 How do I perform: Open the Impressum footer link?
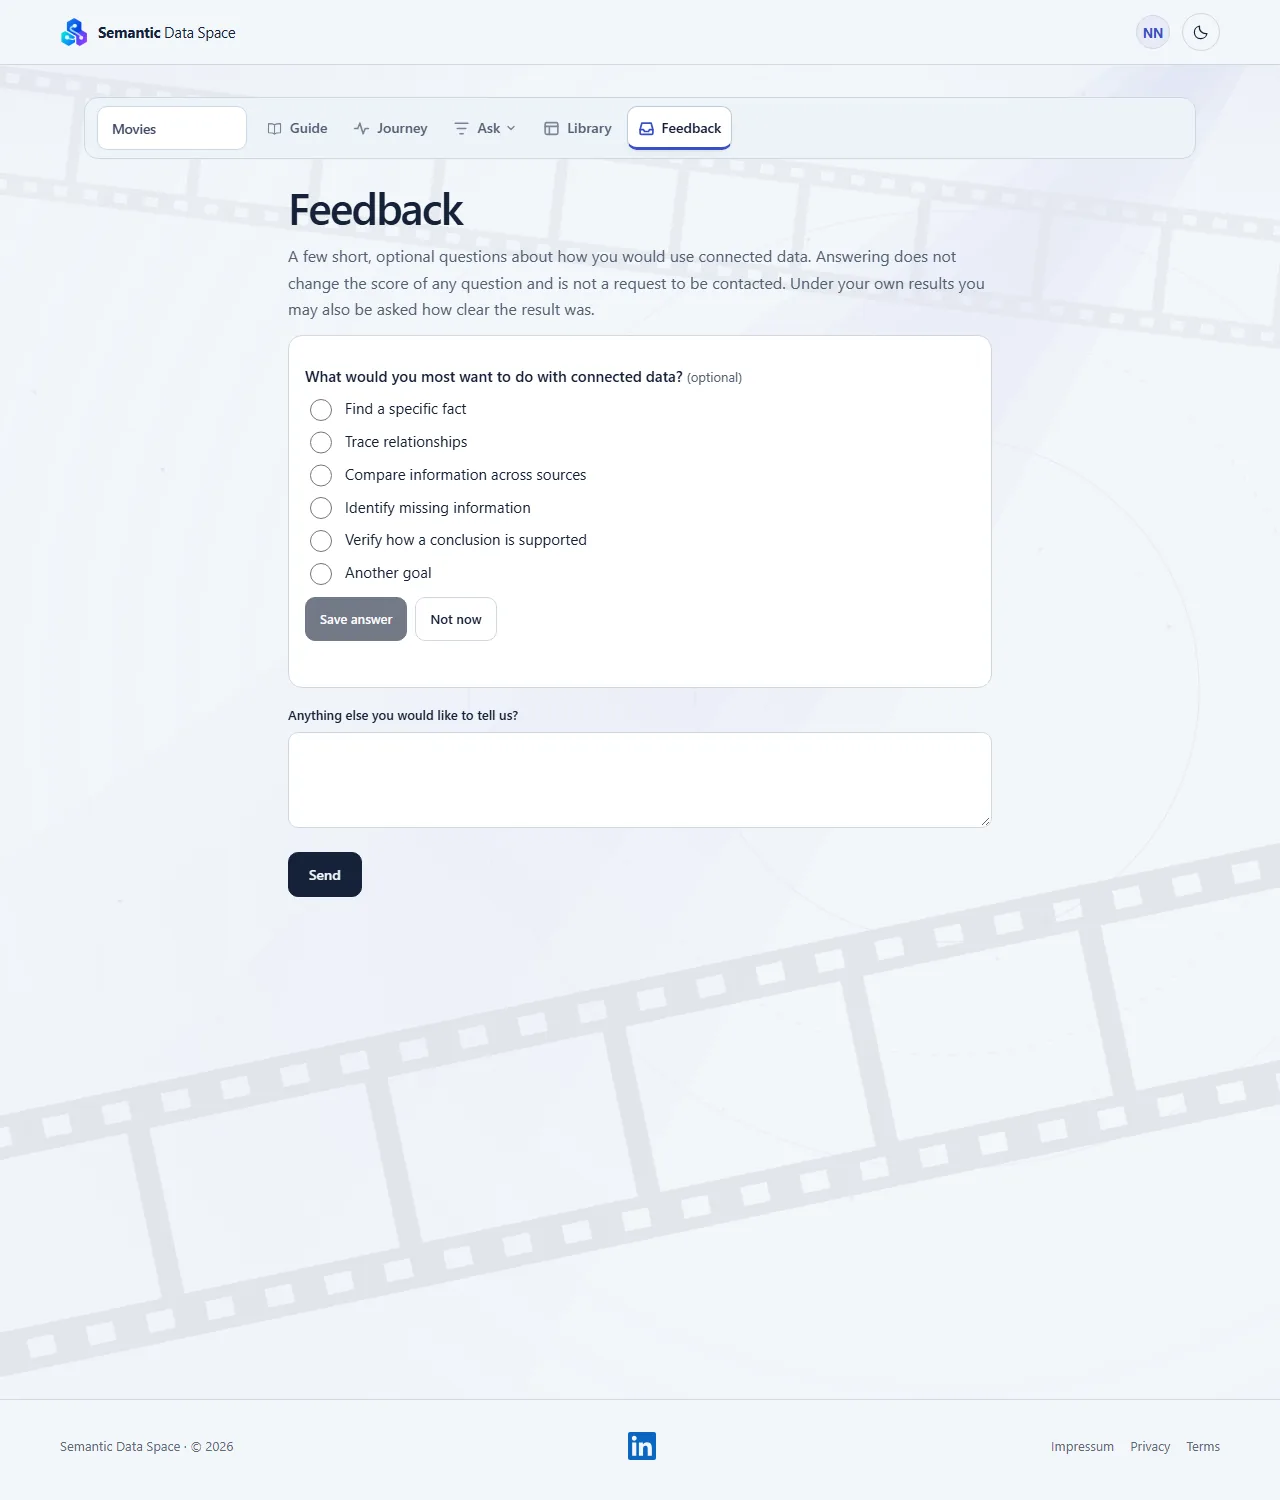(x=1082, y=1446)
